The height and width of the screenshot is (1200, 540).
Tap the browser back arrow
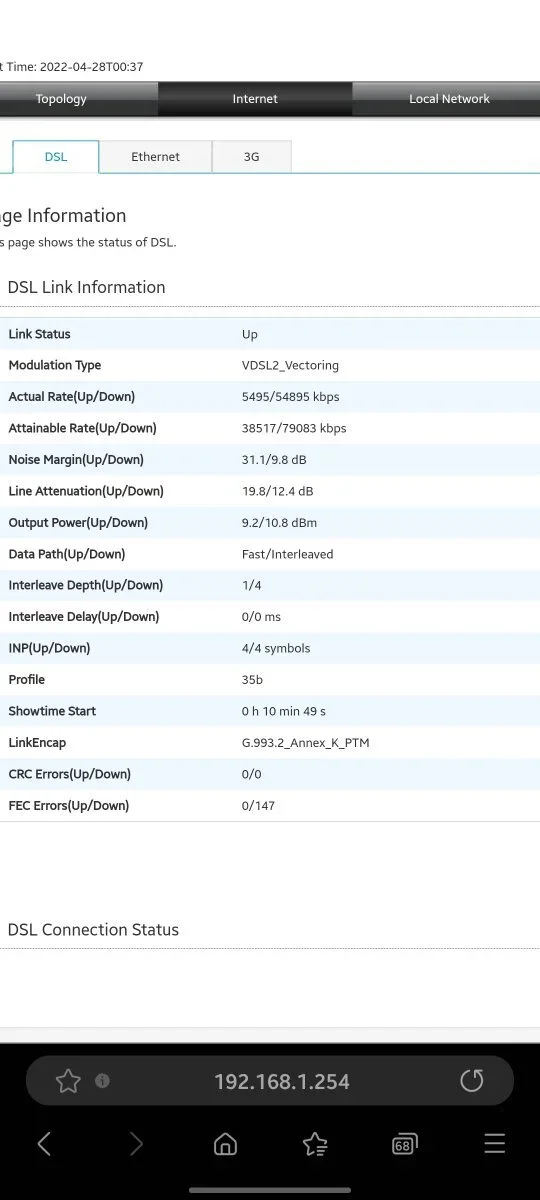[44, 1144]
